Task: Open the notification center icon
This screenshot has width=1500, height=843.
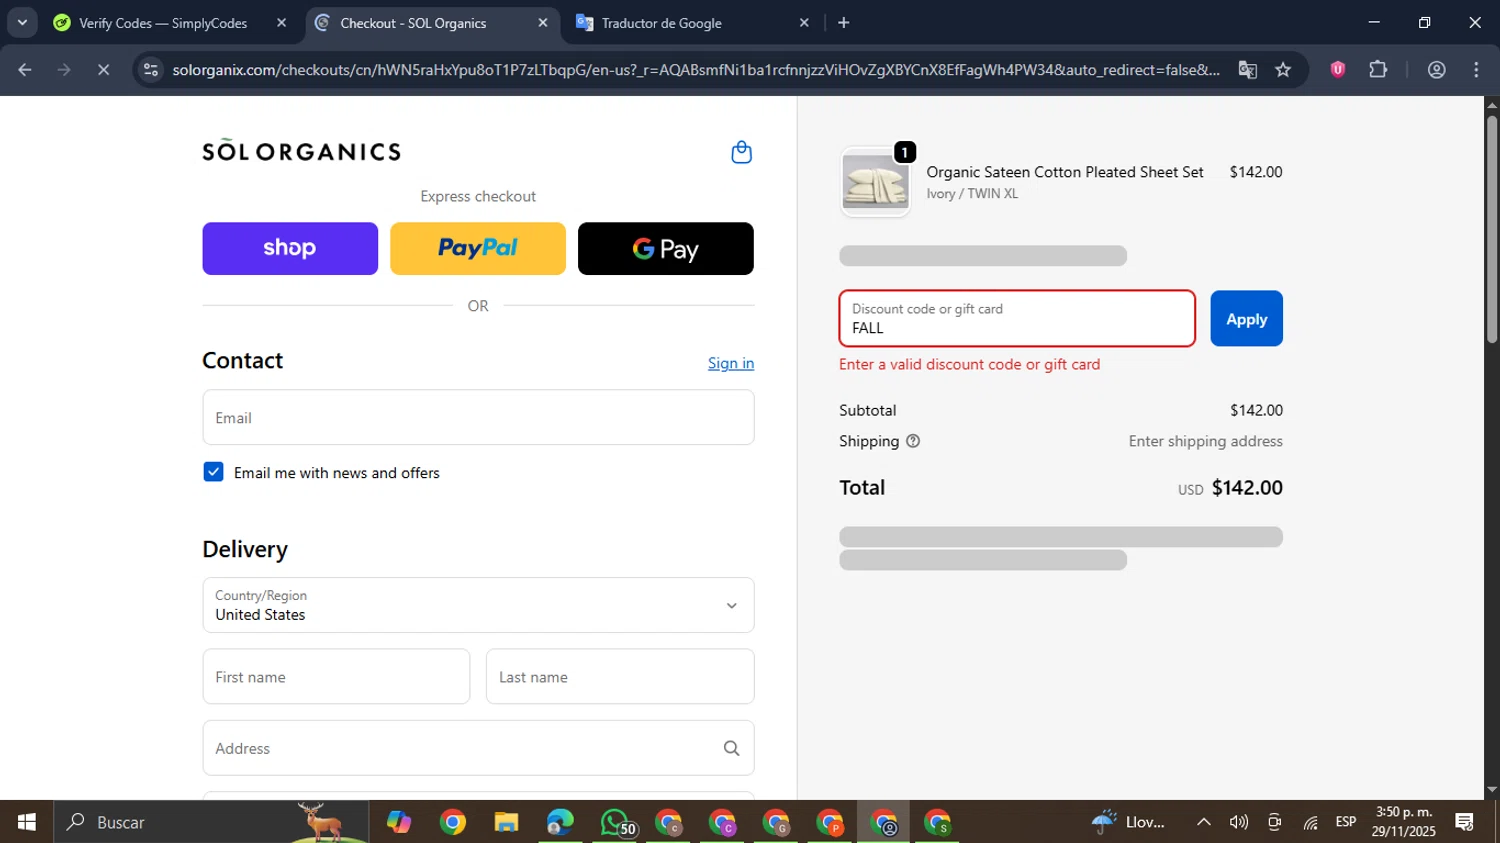Action: [1465, 822]
